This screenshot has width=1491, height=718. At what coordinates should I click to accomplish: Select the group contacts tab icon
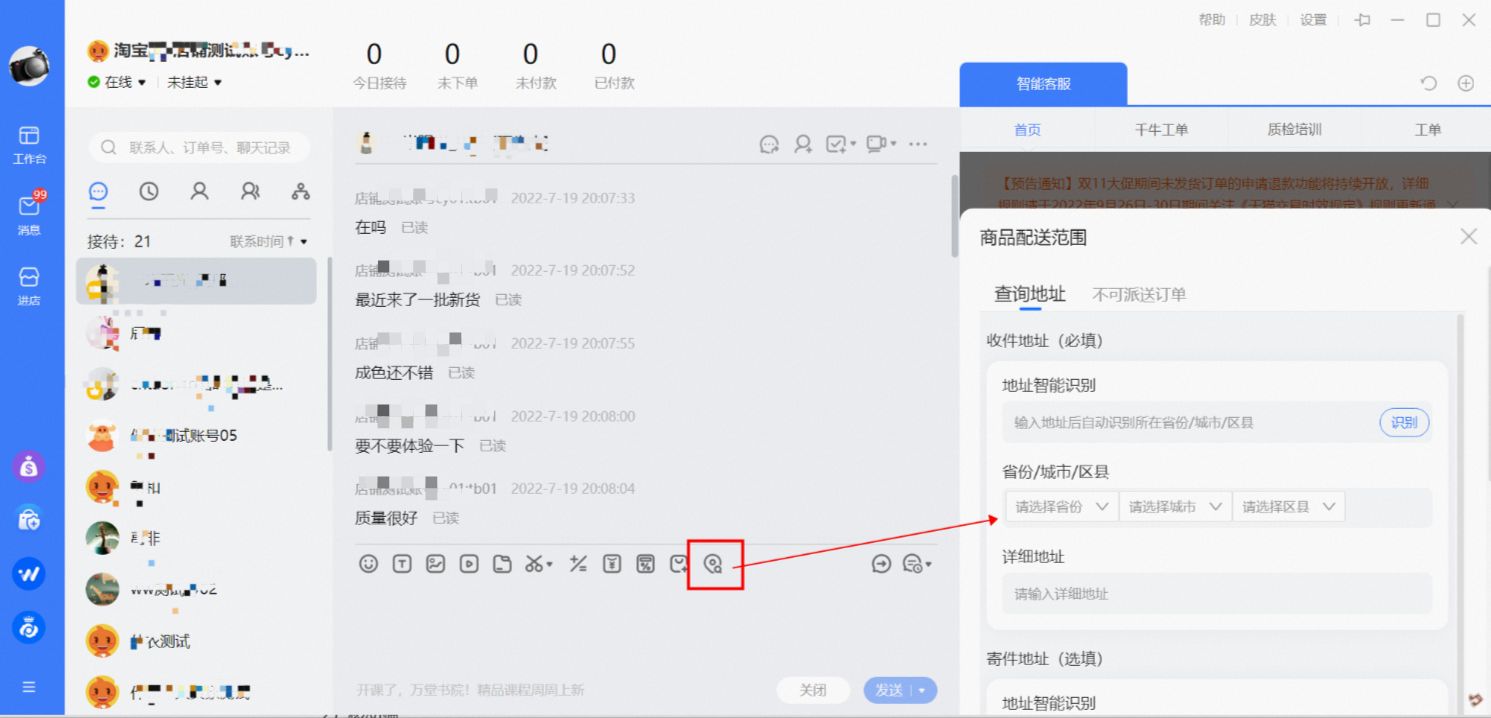[x=250, y=191]
